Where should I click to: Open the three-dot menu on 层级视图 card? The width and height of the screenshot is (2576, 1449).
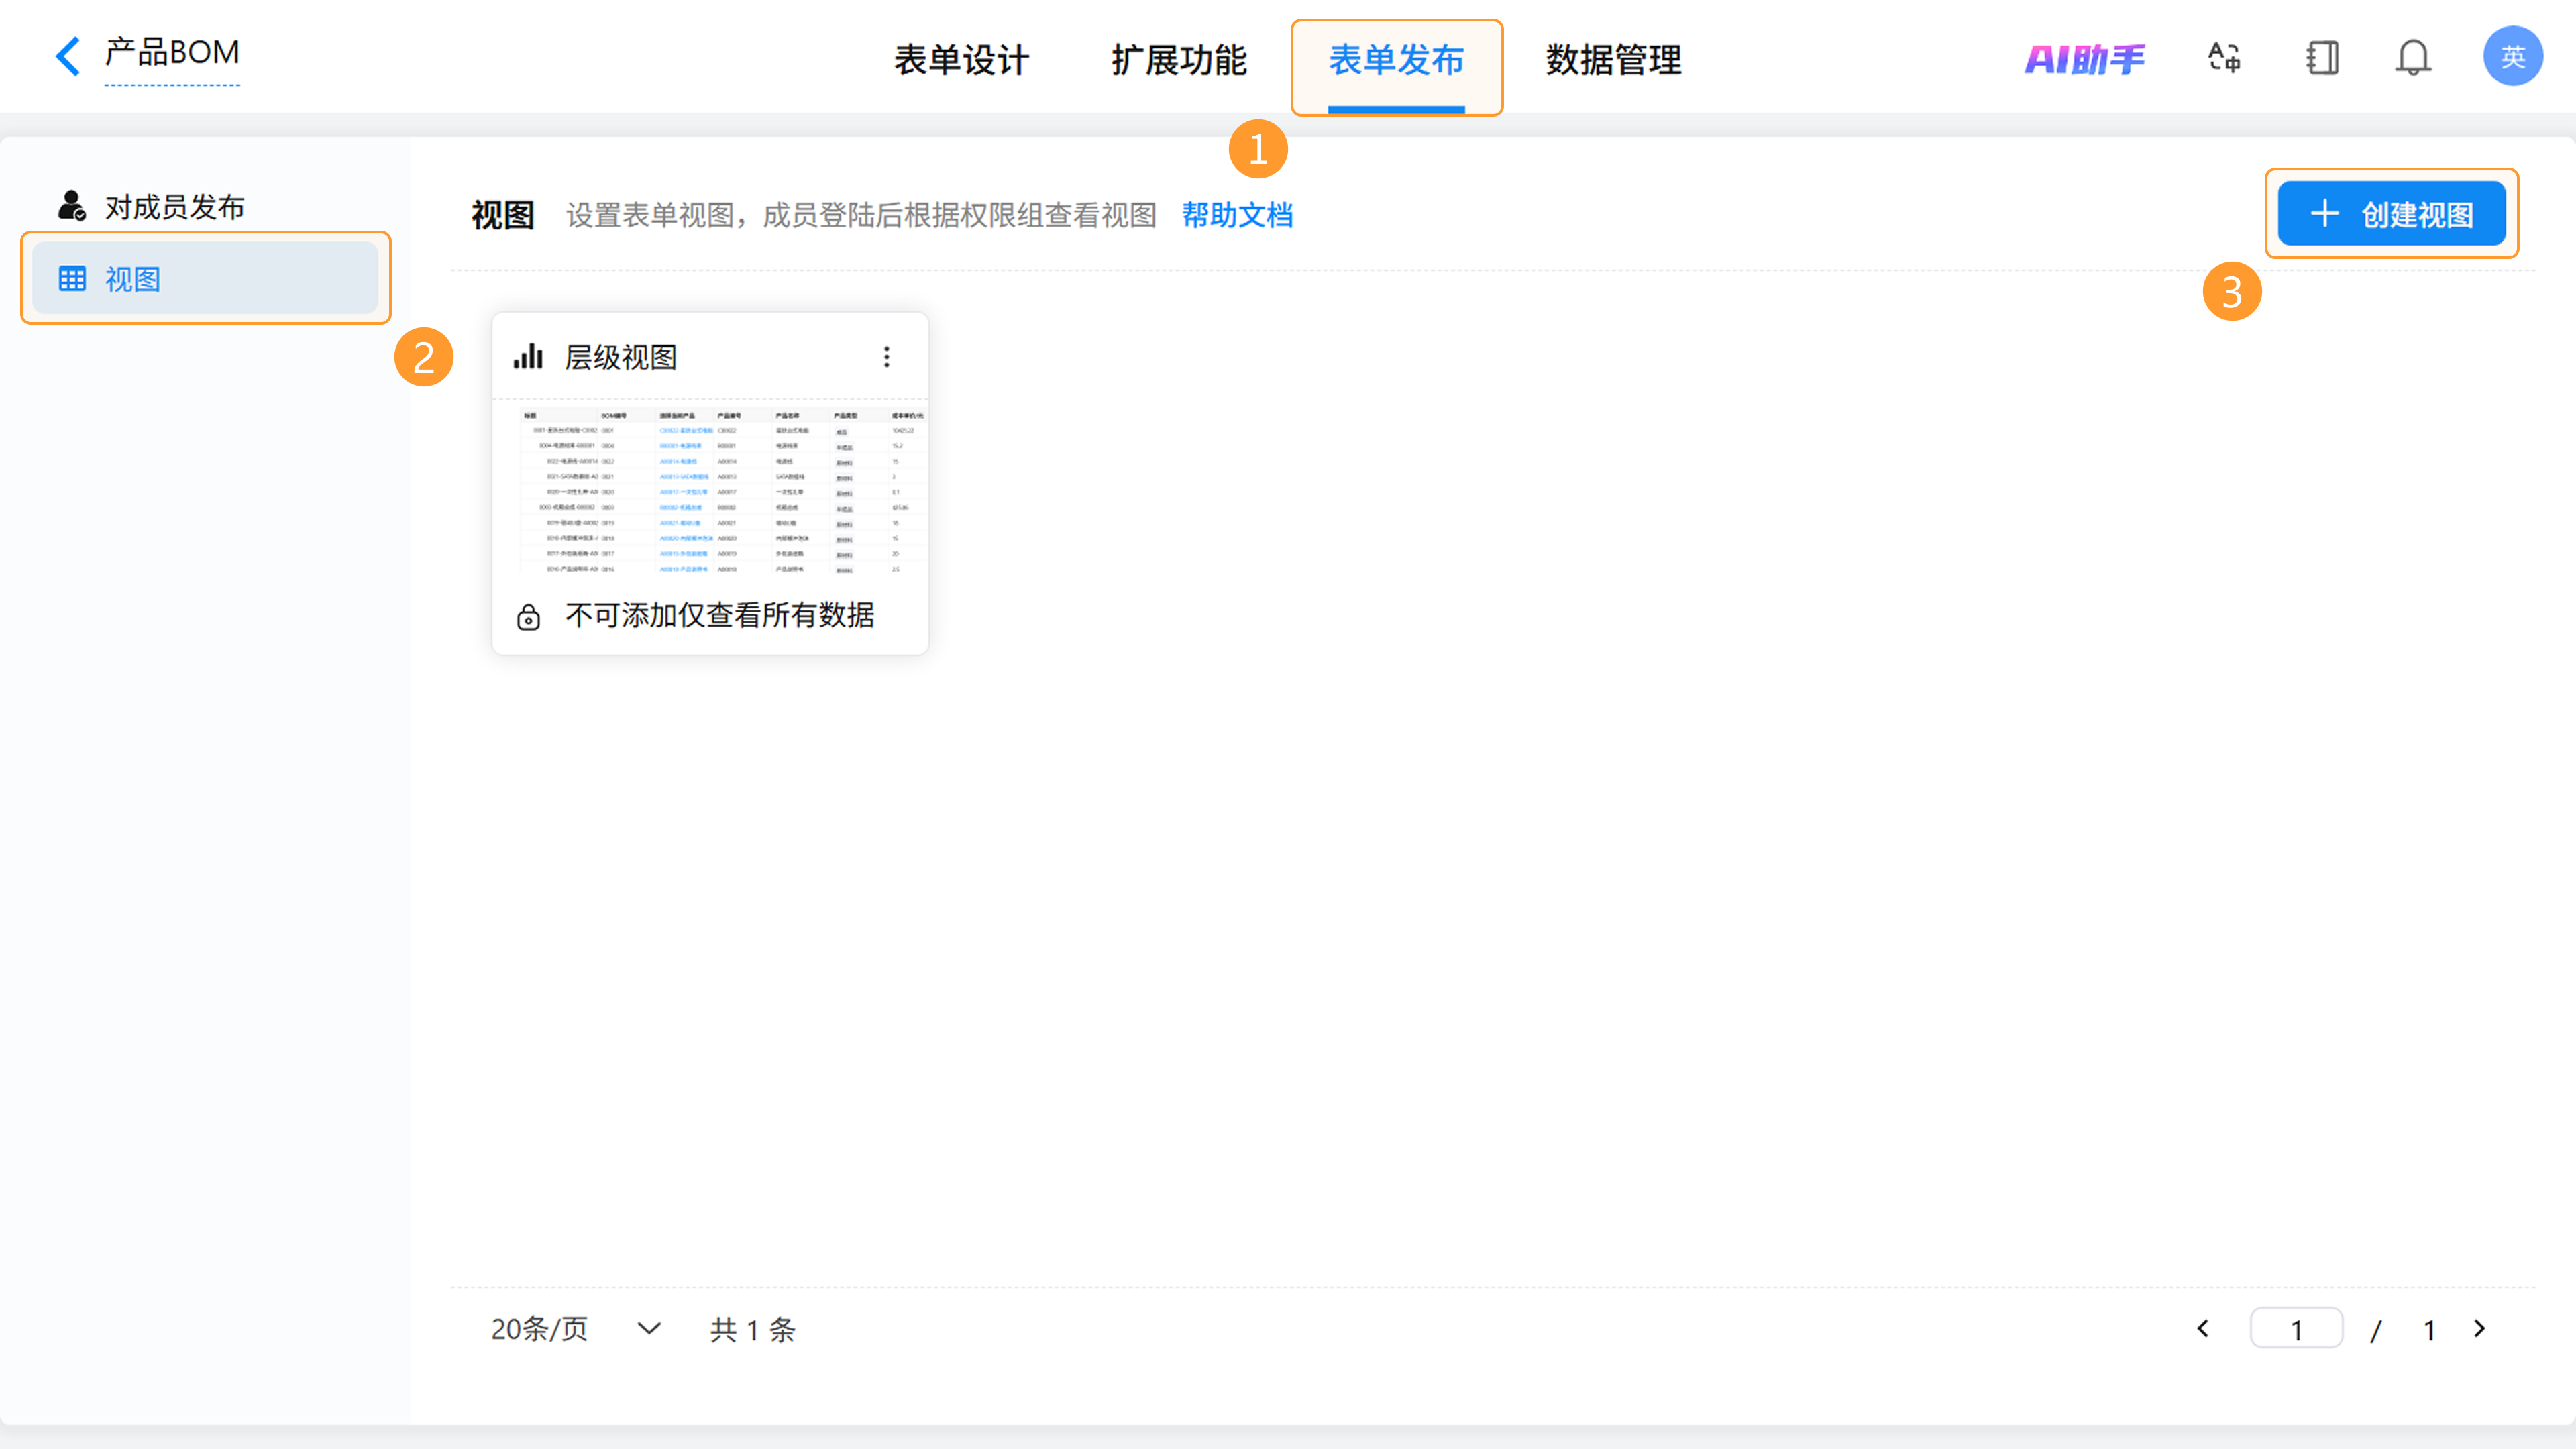pos(886,357)
